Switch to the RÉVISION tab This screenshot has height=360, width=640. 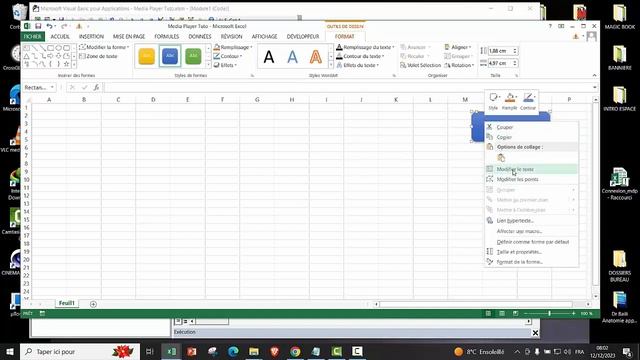[x=231, y=36]
